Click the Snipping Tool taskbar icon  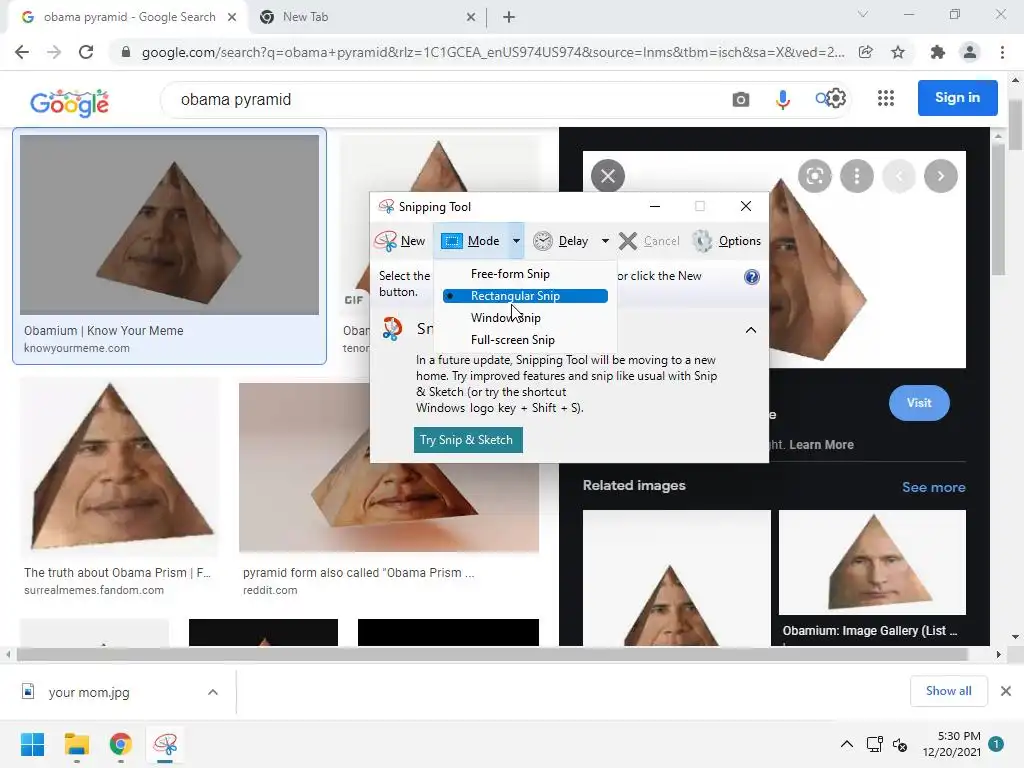(x=165, y=744)
